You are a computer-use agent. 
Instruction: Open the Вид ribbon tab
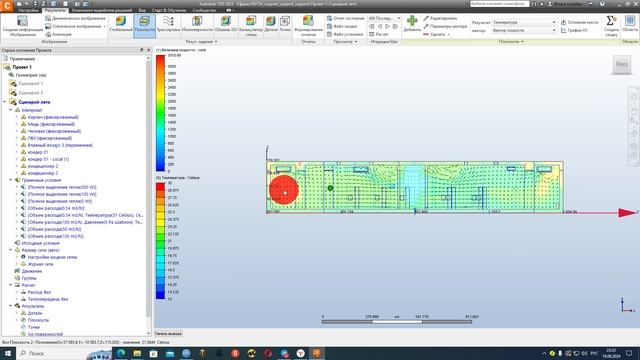(x=142, y=10)
